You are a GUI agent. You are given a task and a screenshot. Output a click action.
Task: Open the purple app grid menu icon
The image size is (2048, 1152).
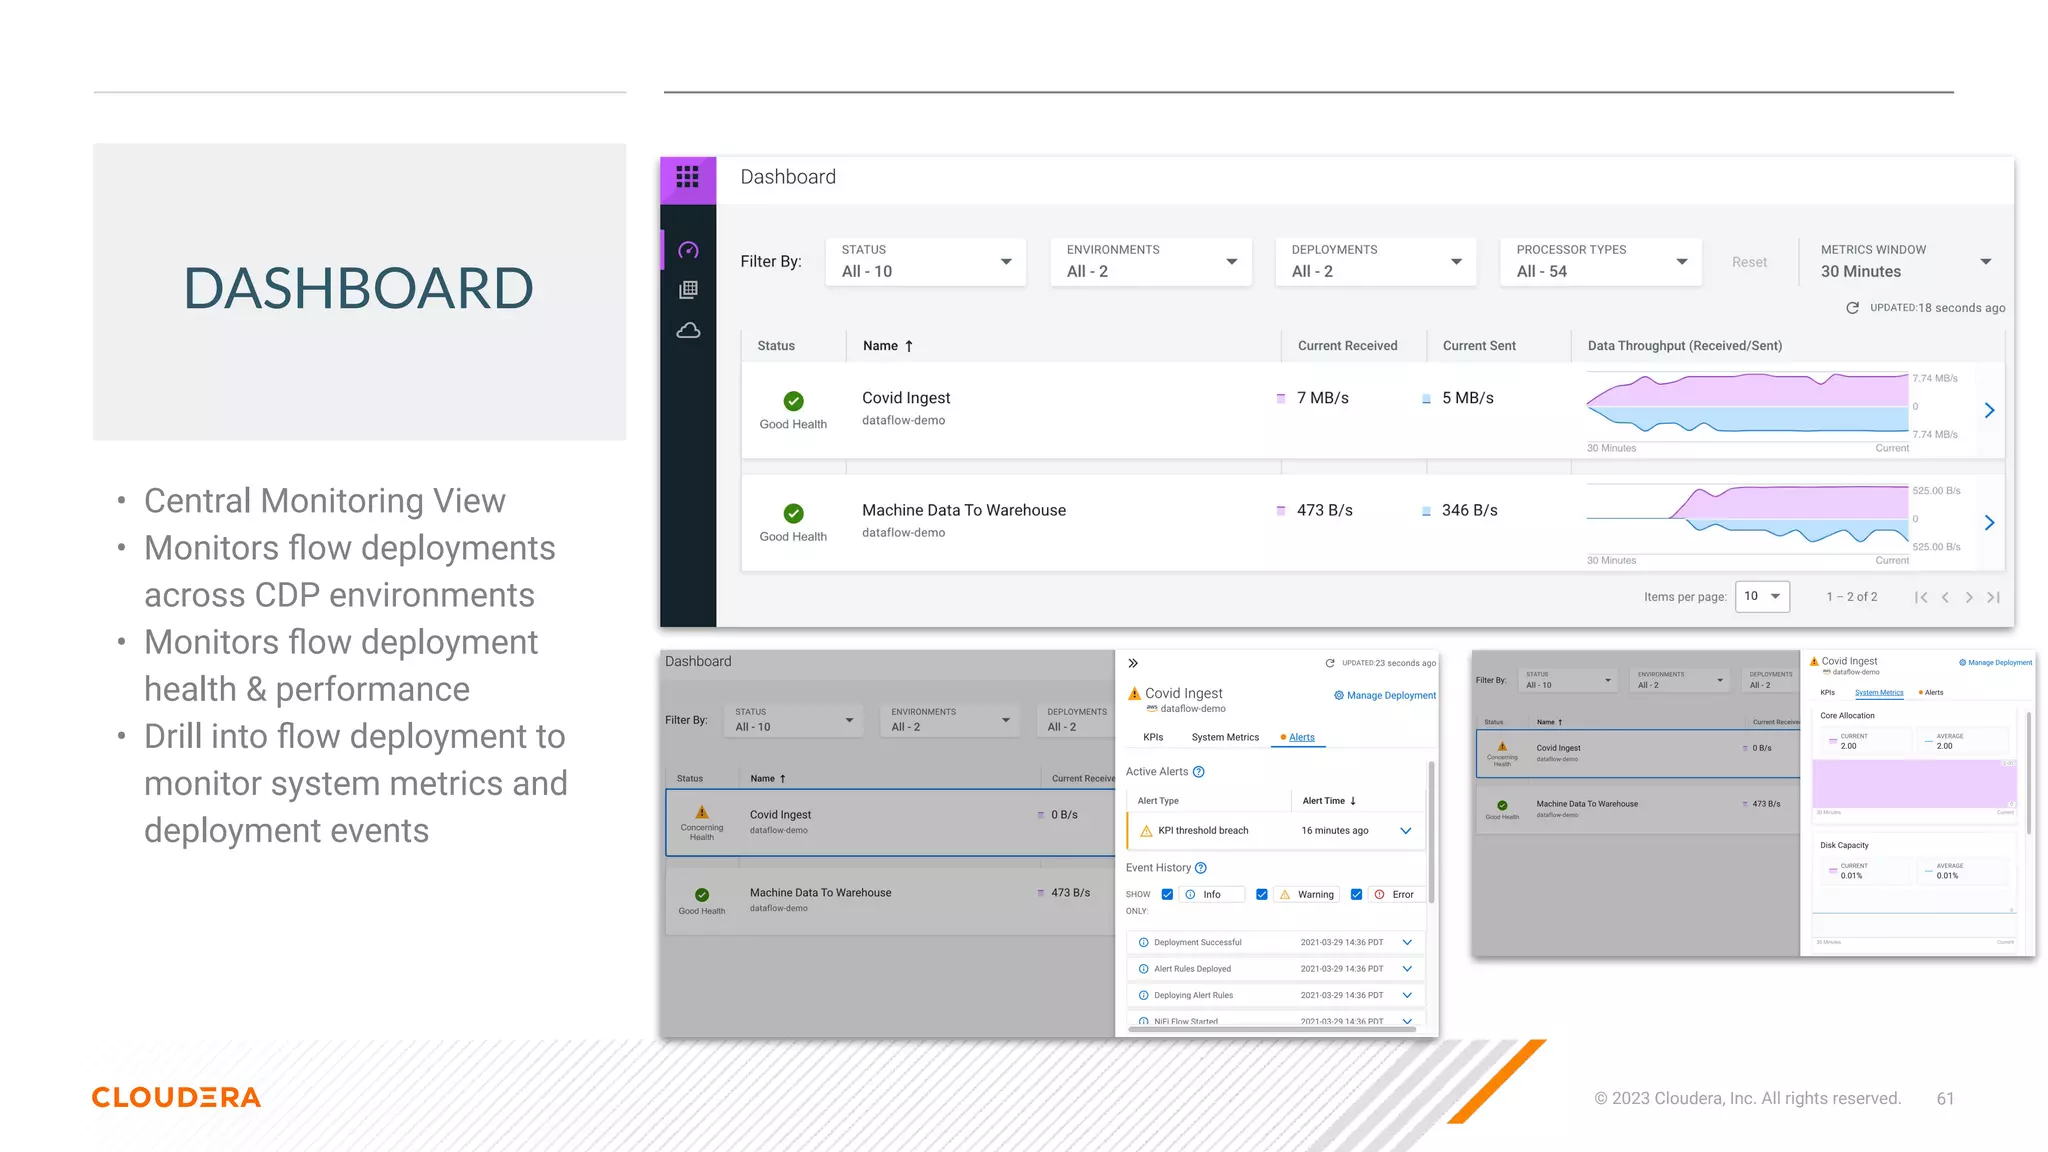tap(687, 178)
